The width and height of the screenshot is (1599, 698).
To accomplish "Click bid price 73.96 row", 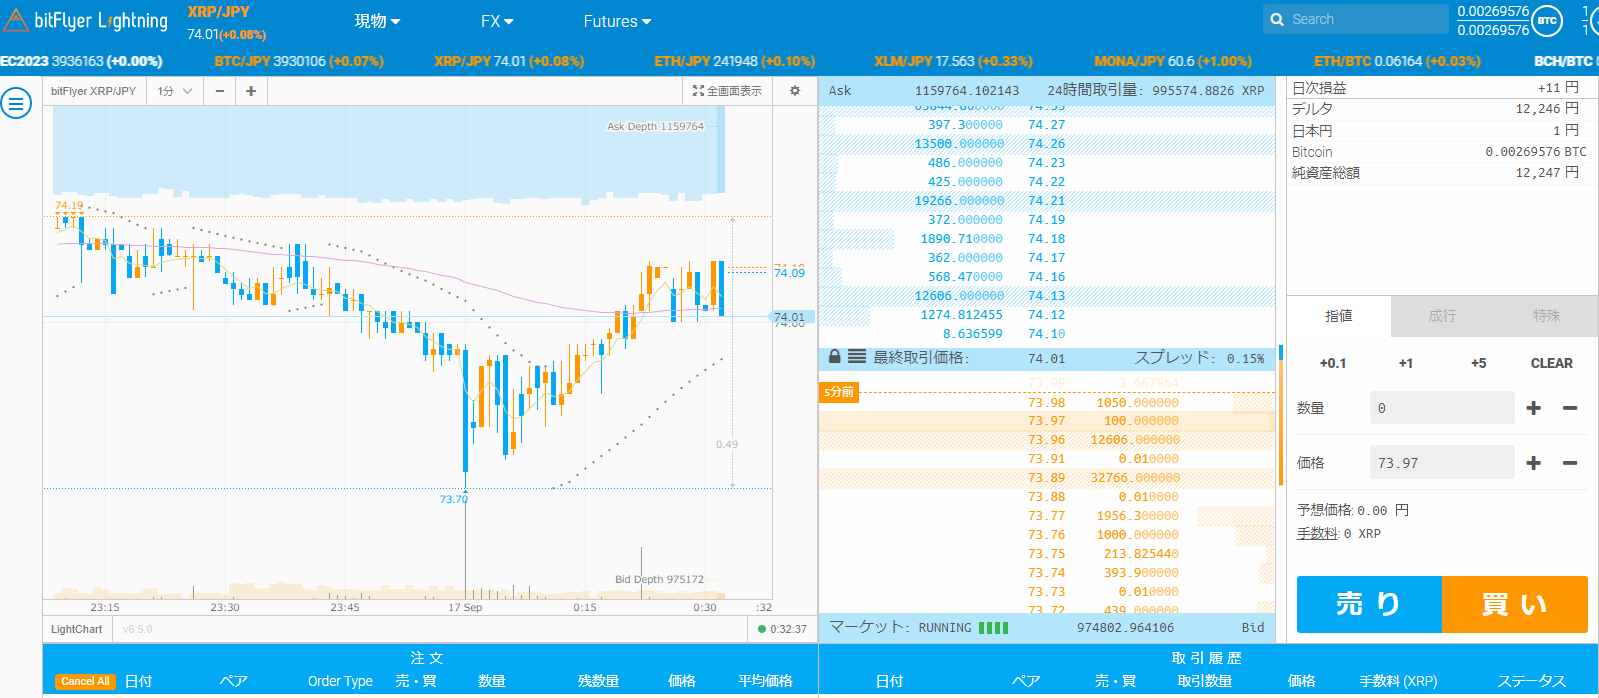I will pos(1047,440).
